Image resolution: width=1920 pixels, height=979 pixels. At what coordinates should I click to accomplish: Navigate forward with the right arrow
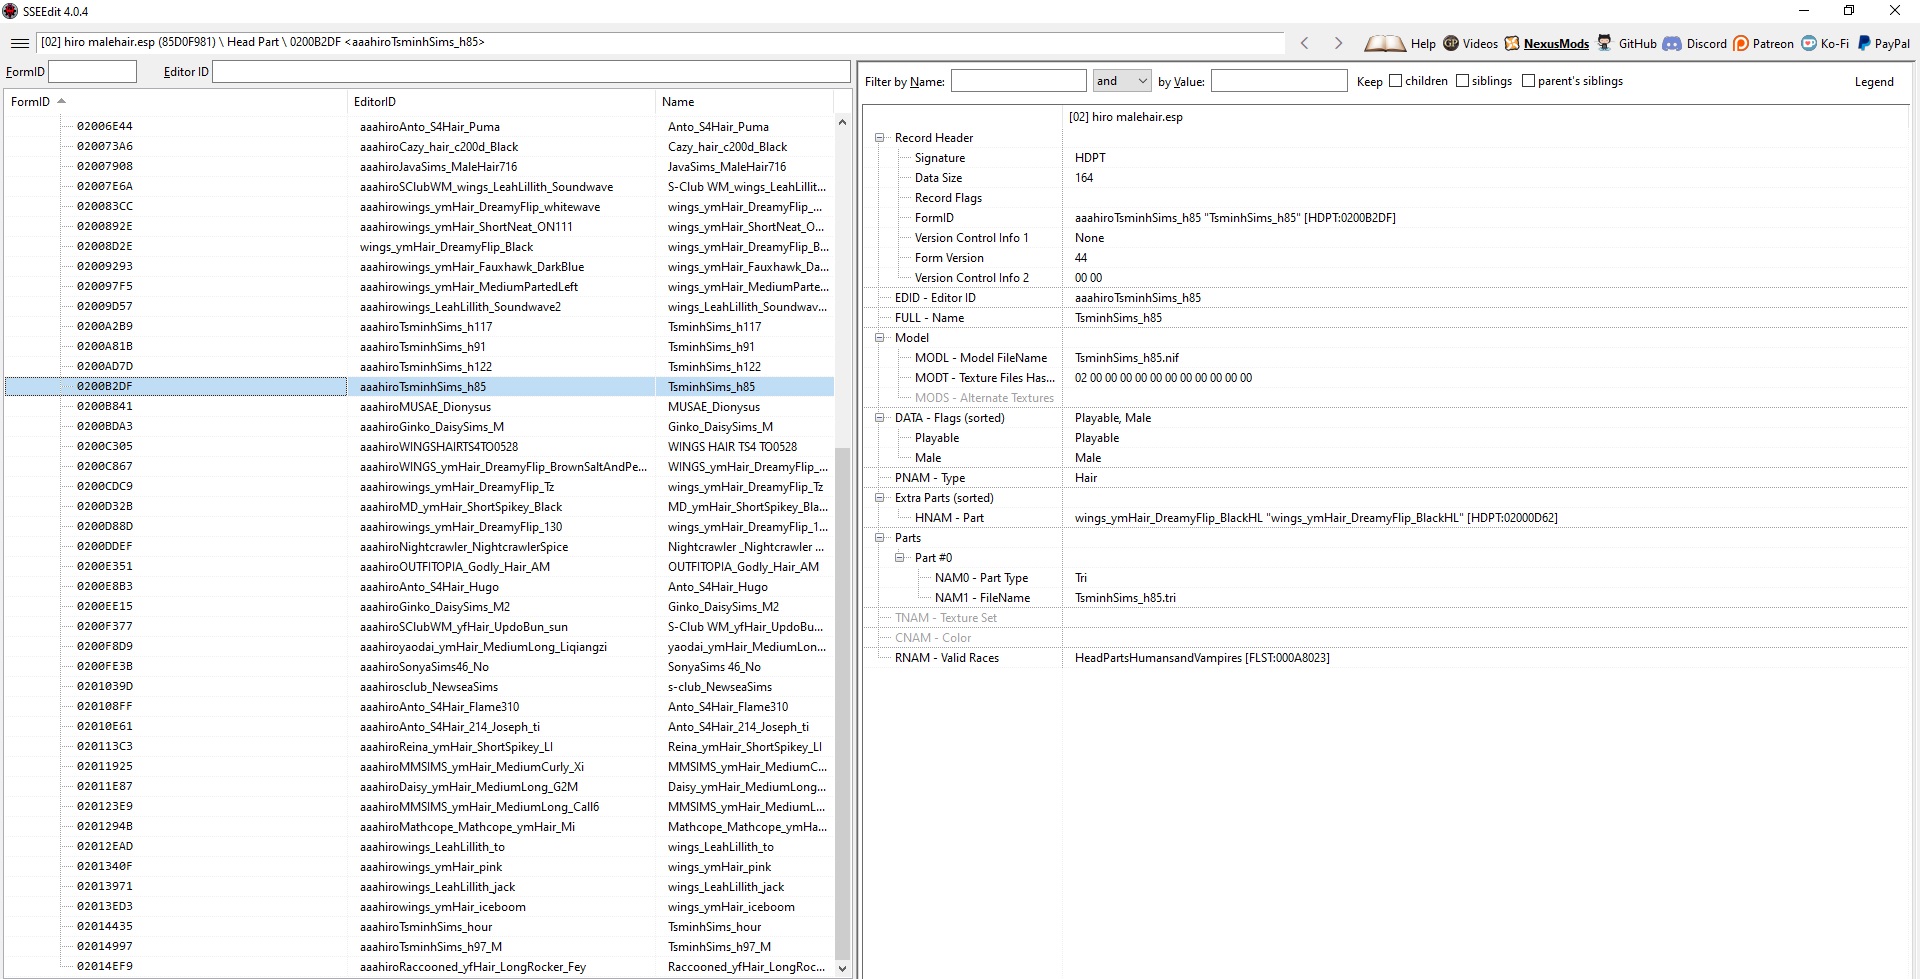tap(1338, 43)
